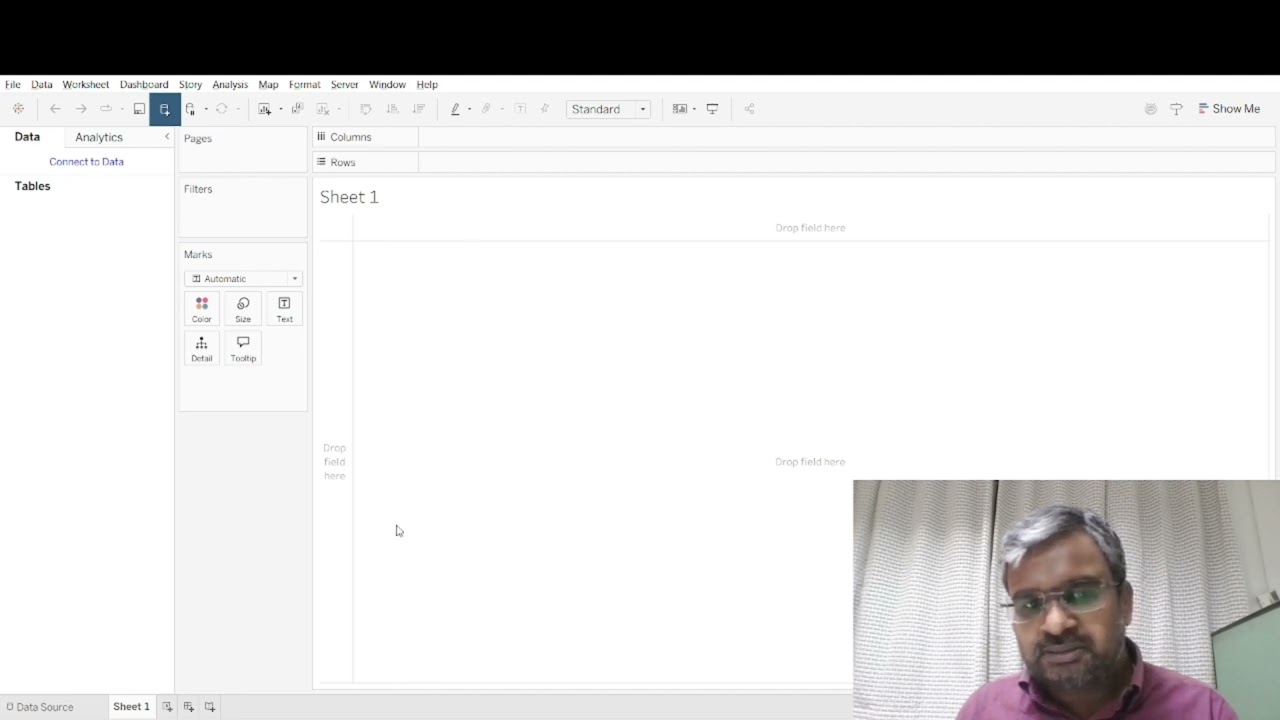
Task: Click New Worksheet icon next to Sheet 1
Action: pyautogui.click(x=167, y=707)
